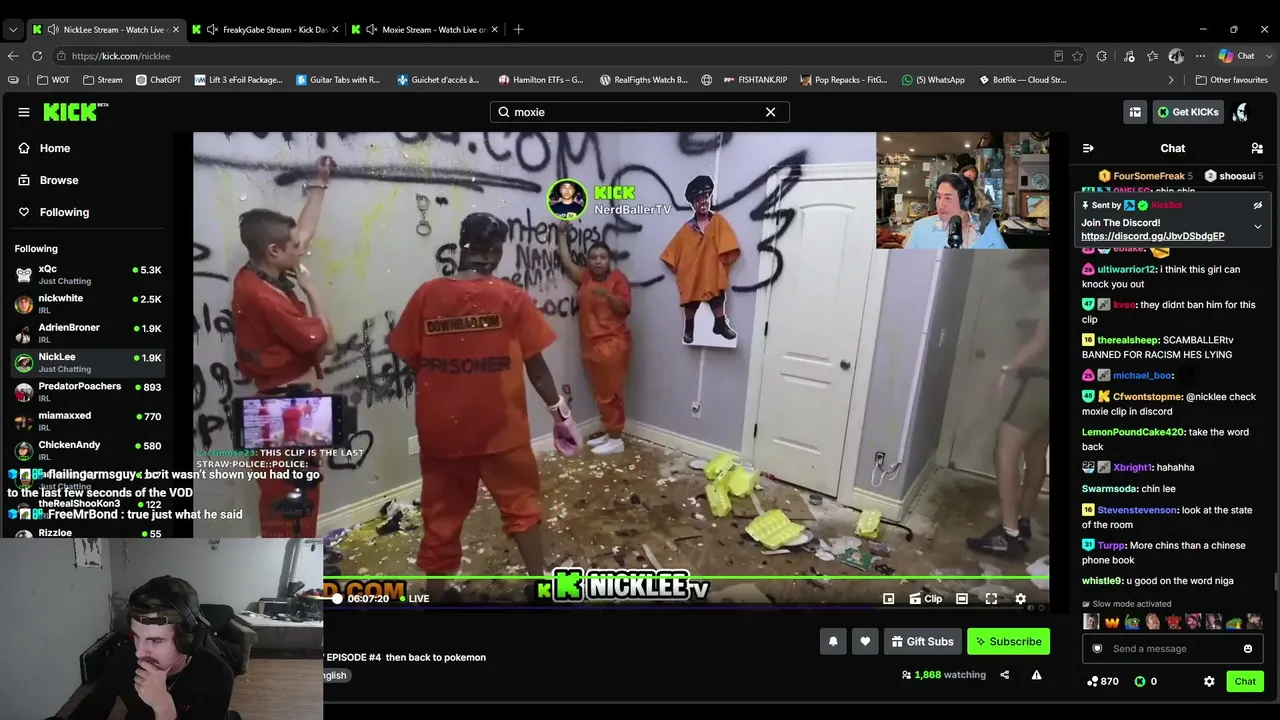The image size is (1280, 720).
Task: Open the KICKs balance icon
Action: coord(1139,681)
